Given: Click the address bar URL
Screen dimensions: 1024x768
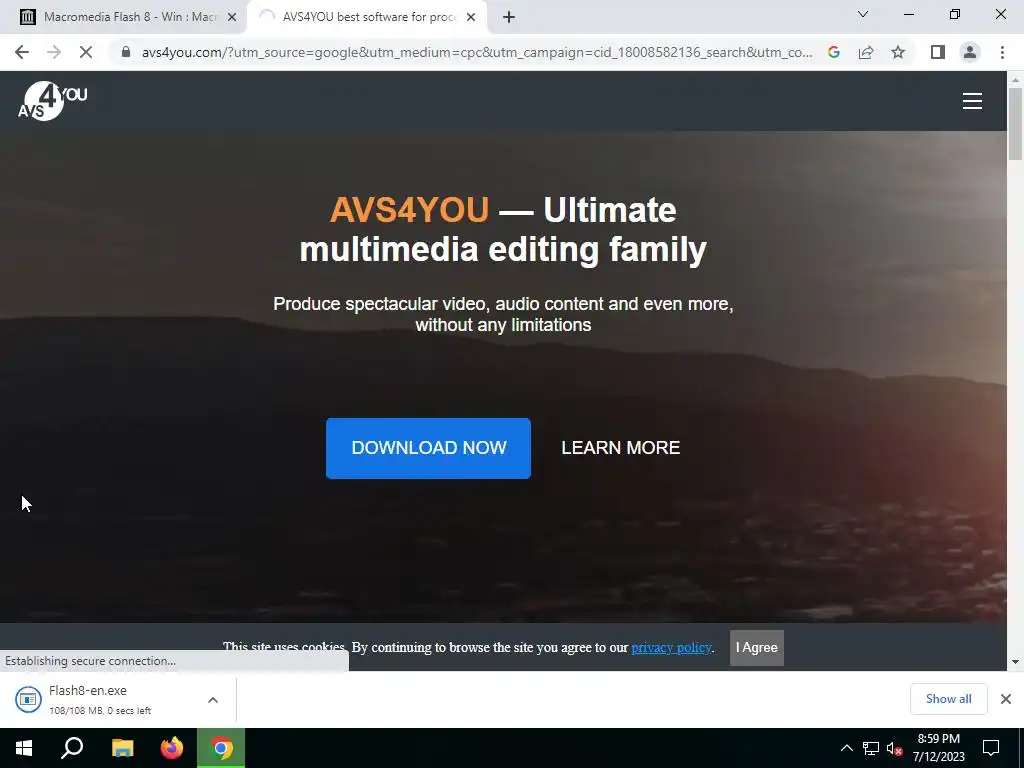Looking at the screenshot, I should 477,52.
